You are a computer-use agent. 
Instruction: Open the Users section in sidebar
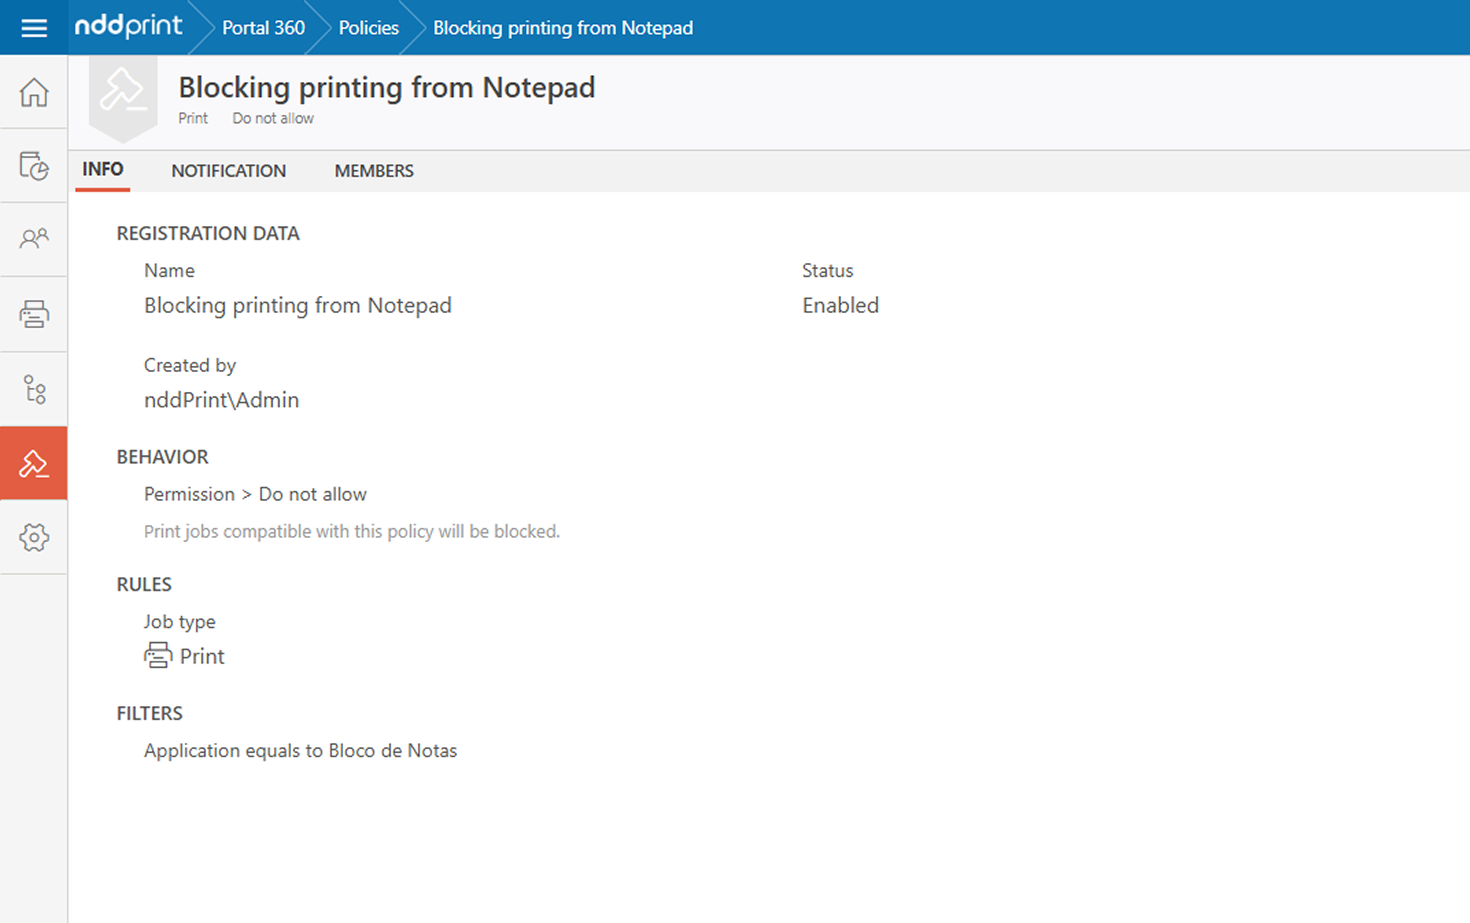[34, 239]
